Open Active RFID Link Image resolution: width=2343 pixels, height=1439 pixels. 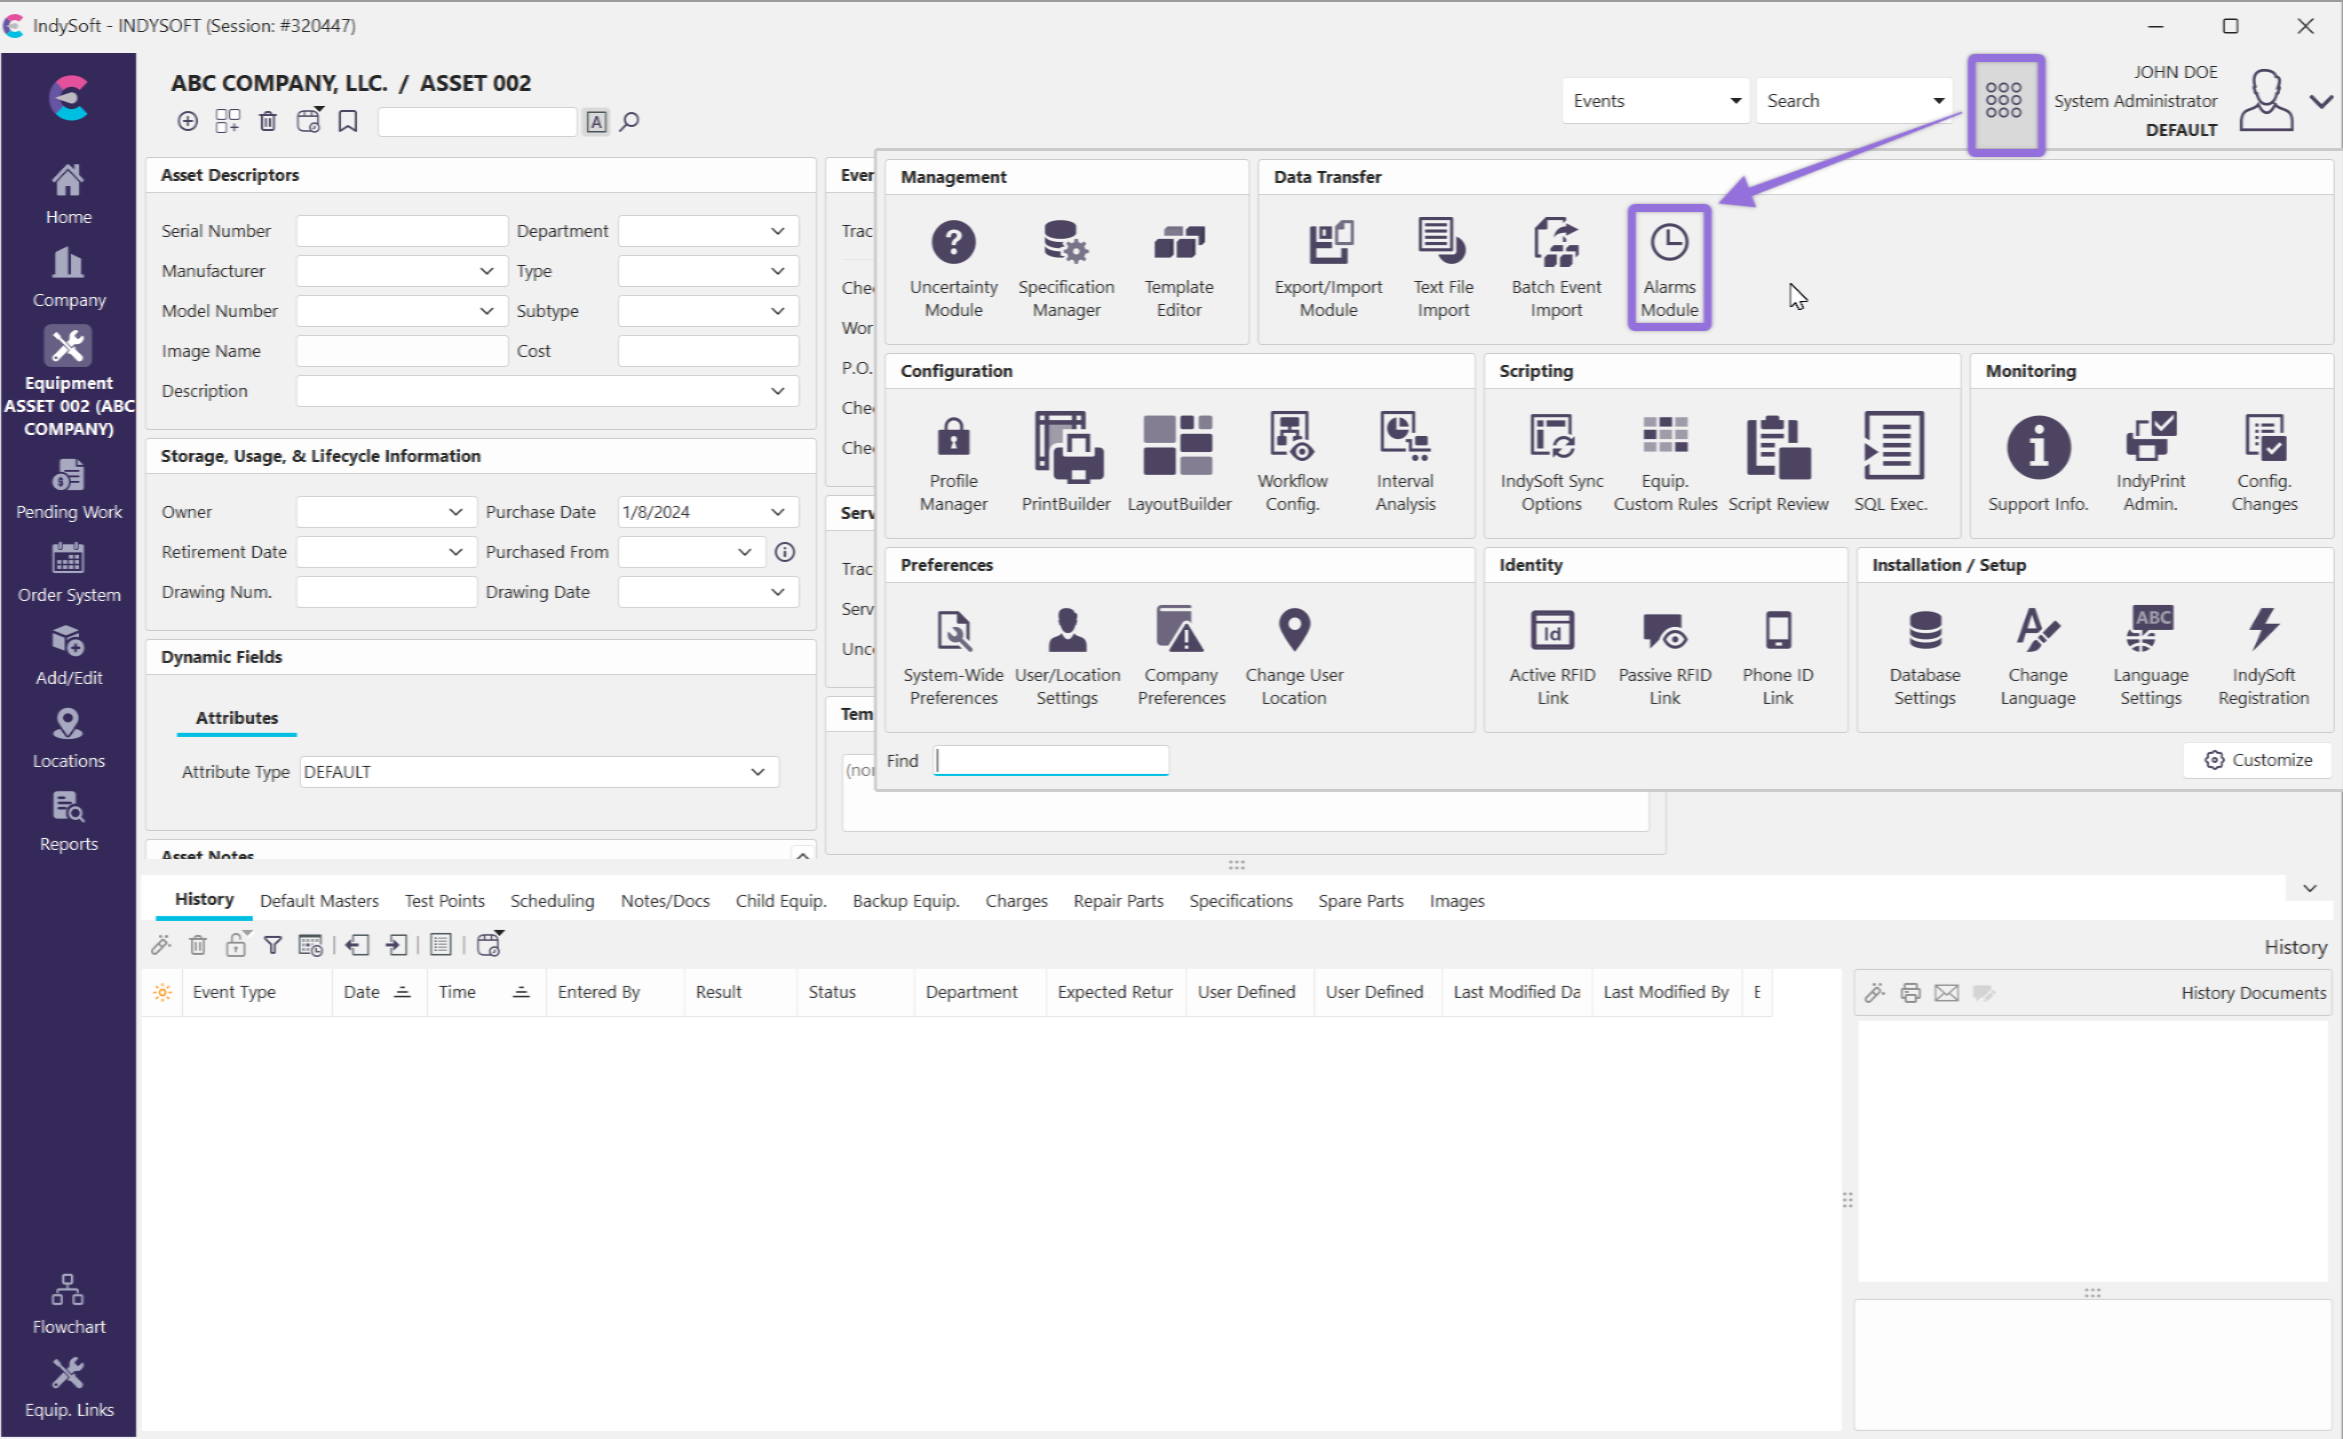[1551, 655]
